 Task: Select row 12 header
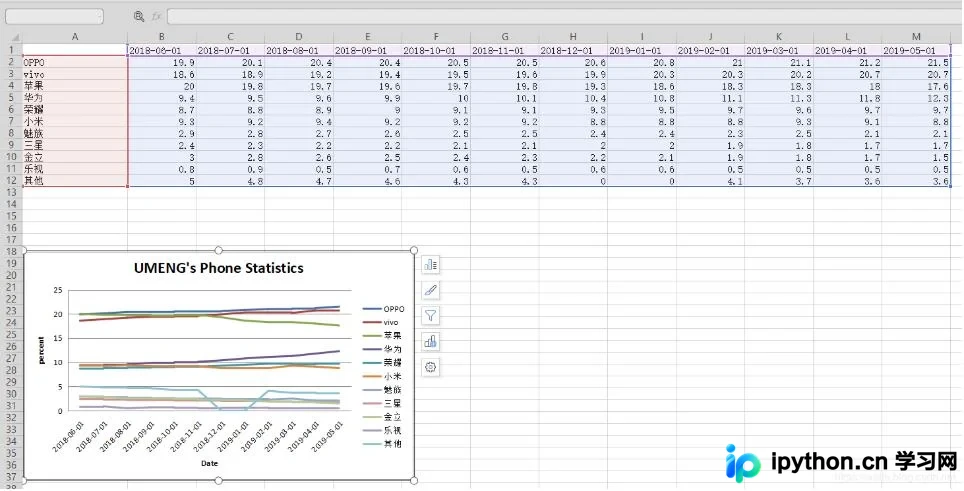(x=11, y=181)
